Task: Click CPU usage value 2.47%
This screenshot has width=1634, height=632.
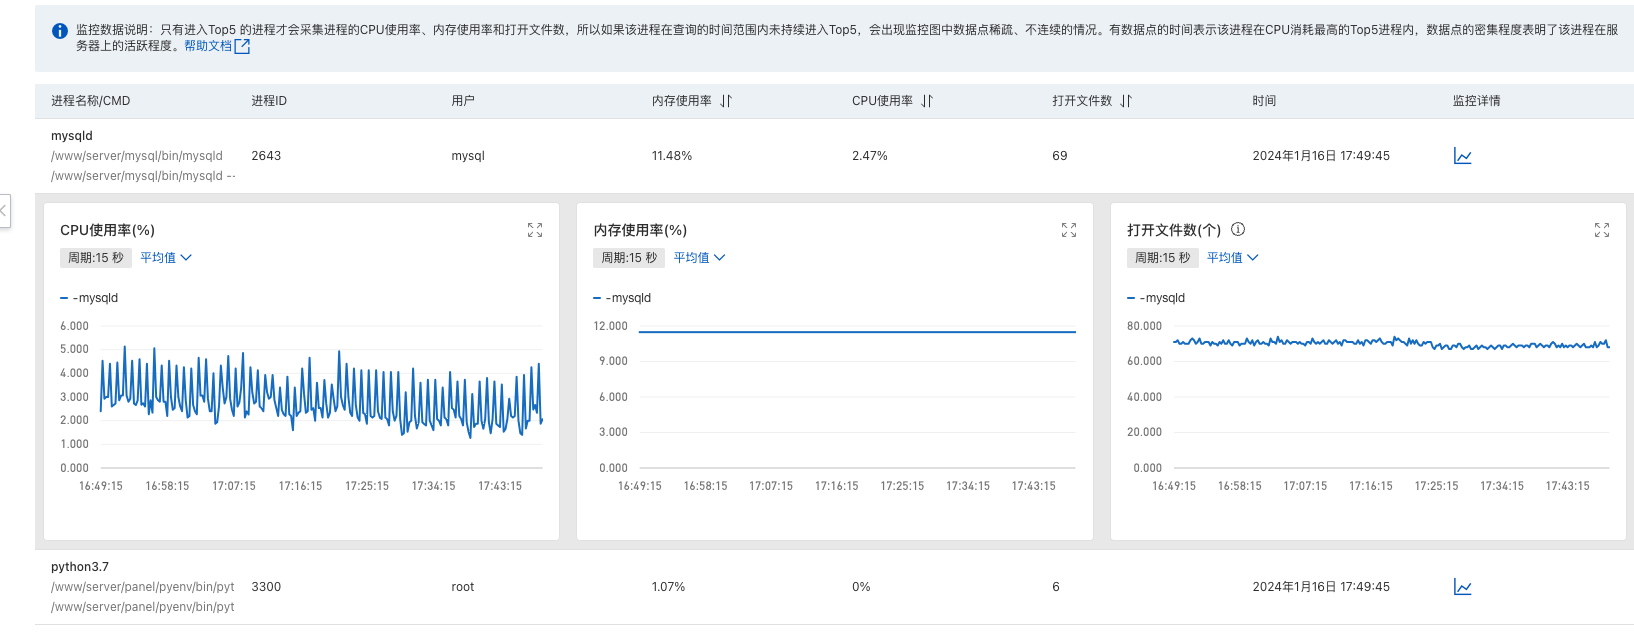Action: click(x=870, y=156)
